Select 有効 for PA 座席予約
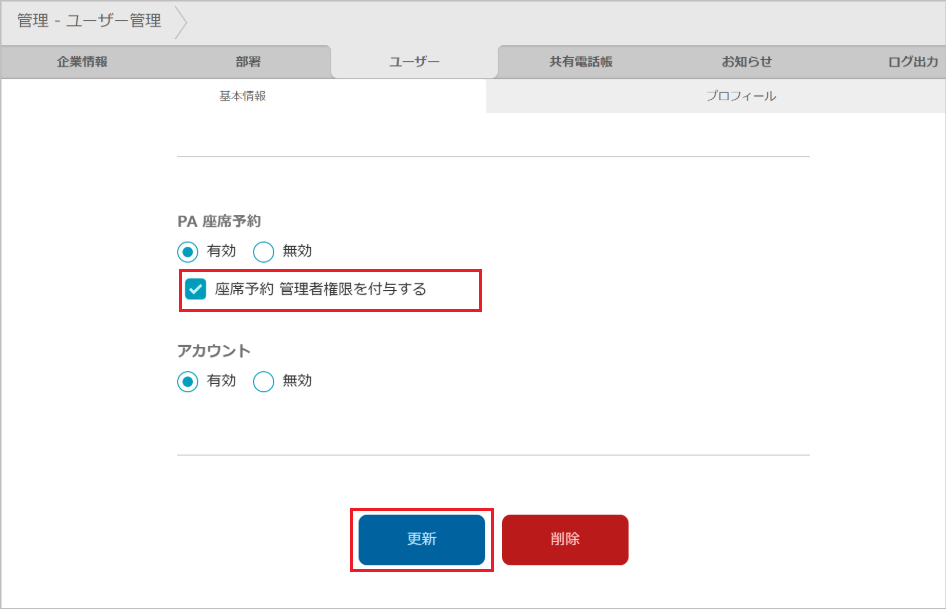 click(x=187, y=251)
